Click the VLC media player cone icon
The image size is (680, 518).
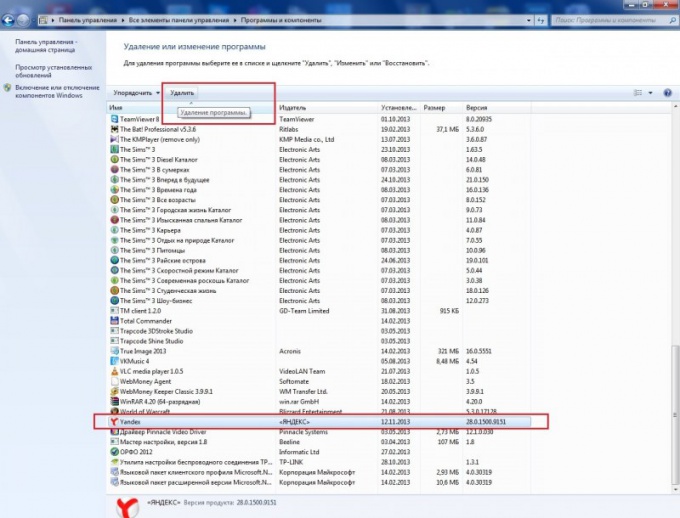click(x=114, y=371)
